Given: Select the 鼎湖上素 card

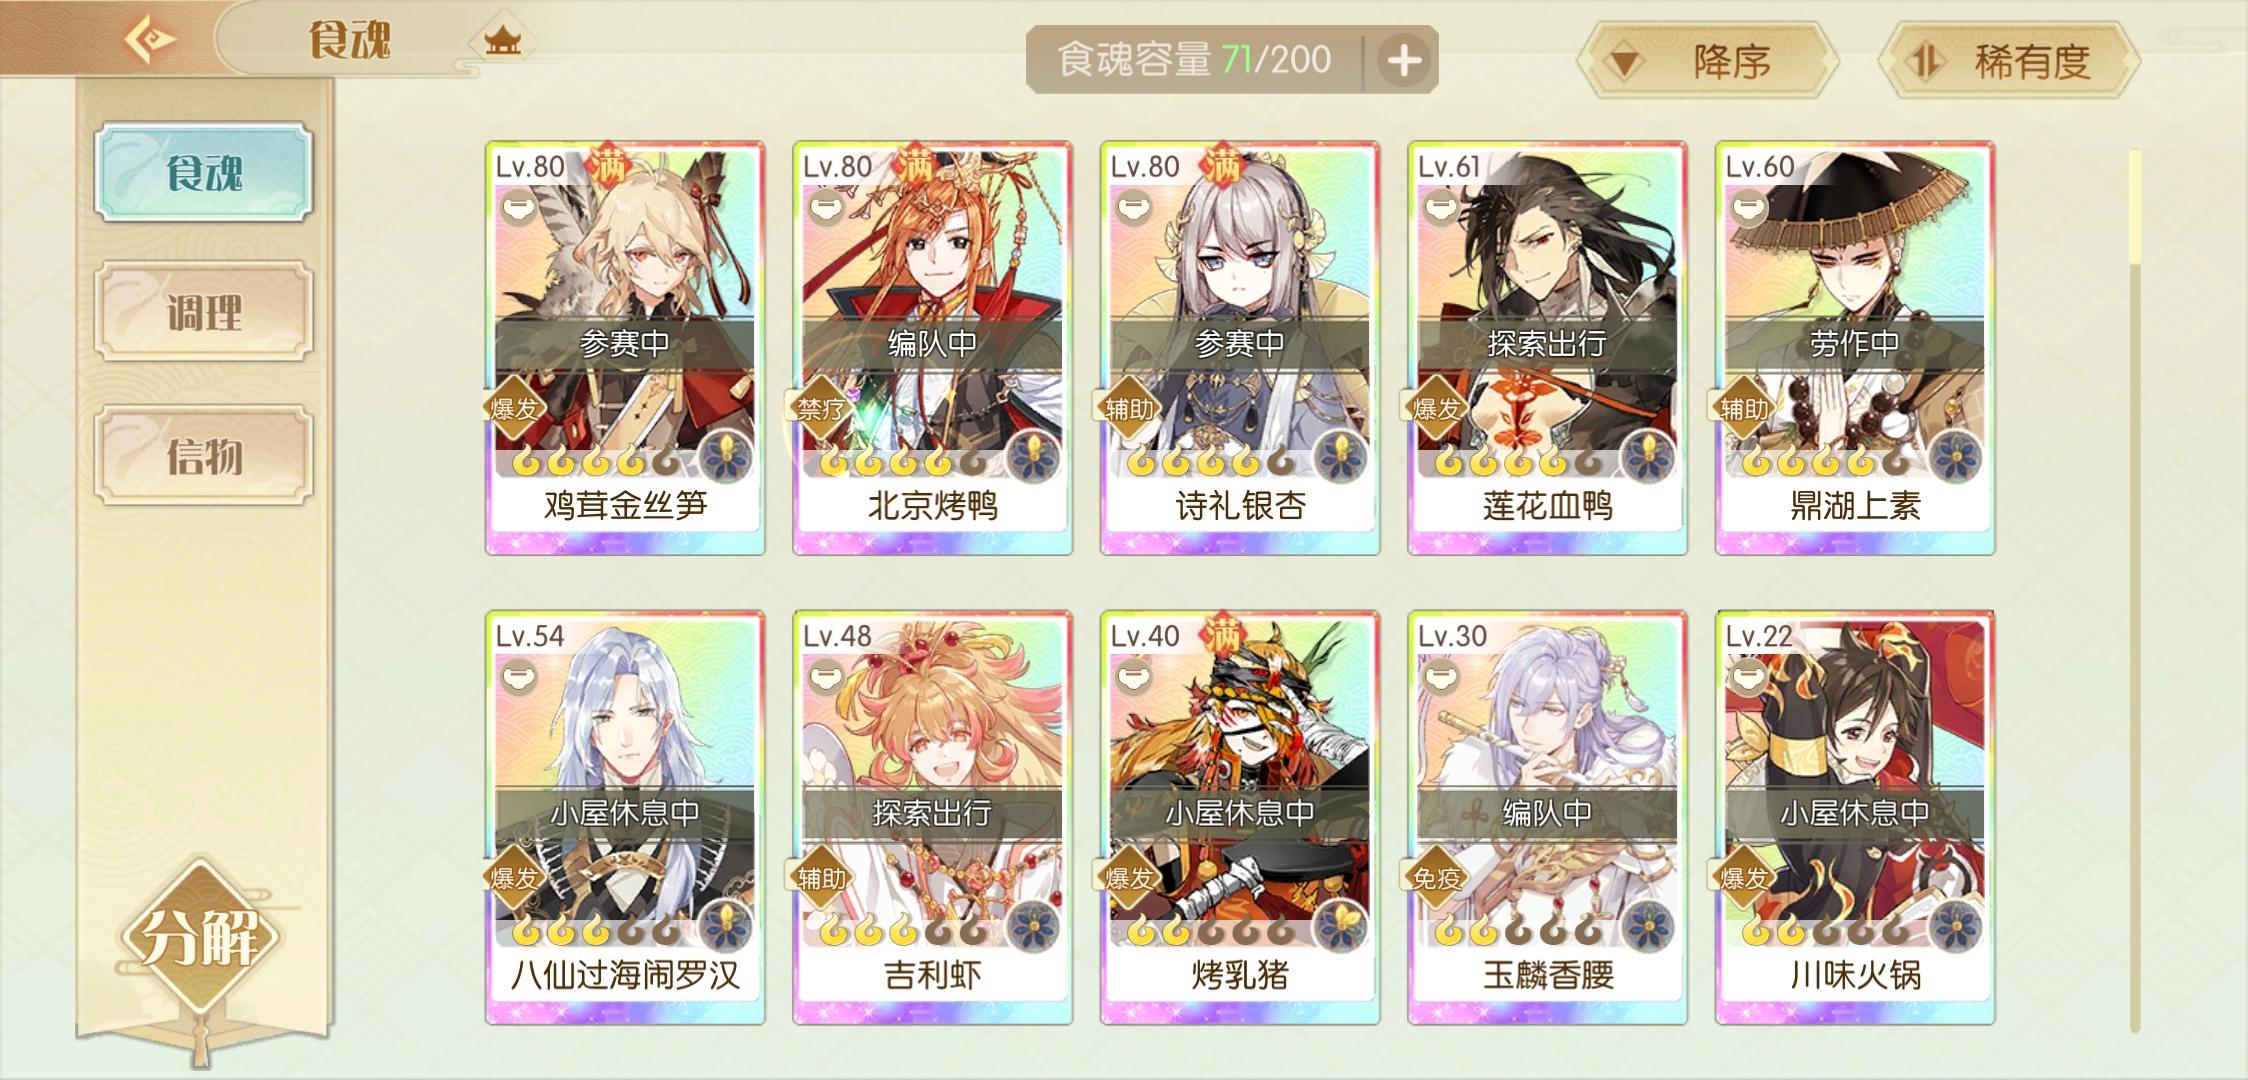Looking at the screenshot, I should tap(1855, 348).
